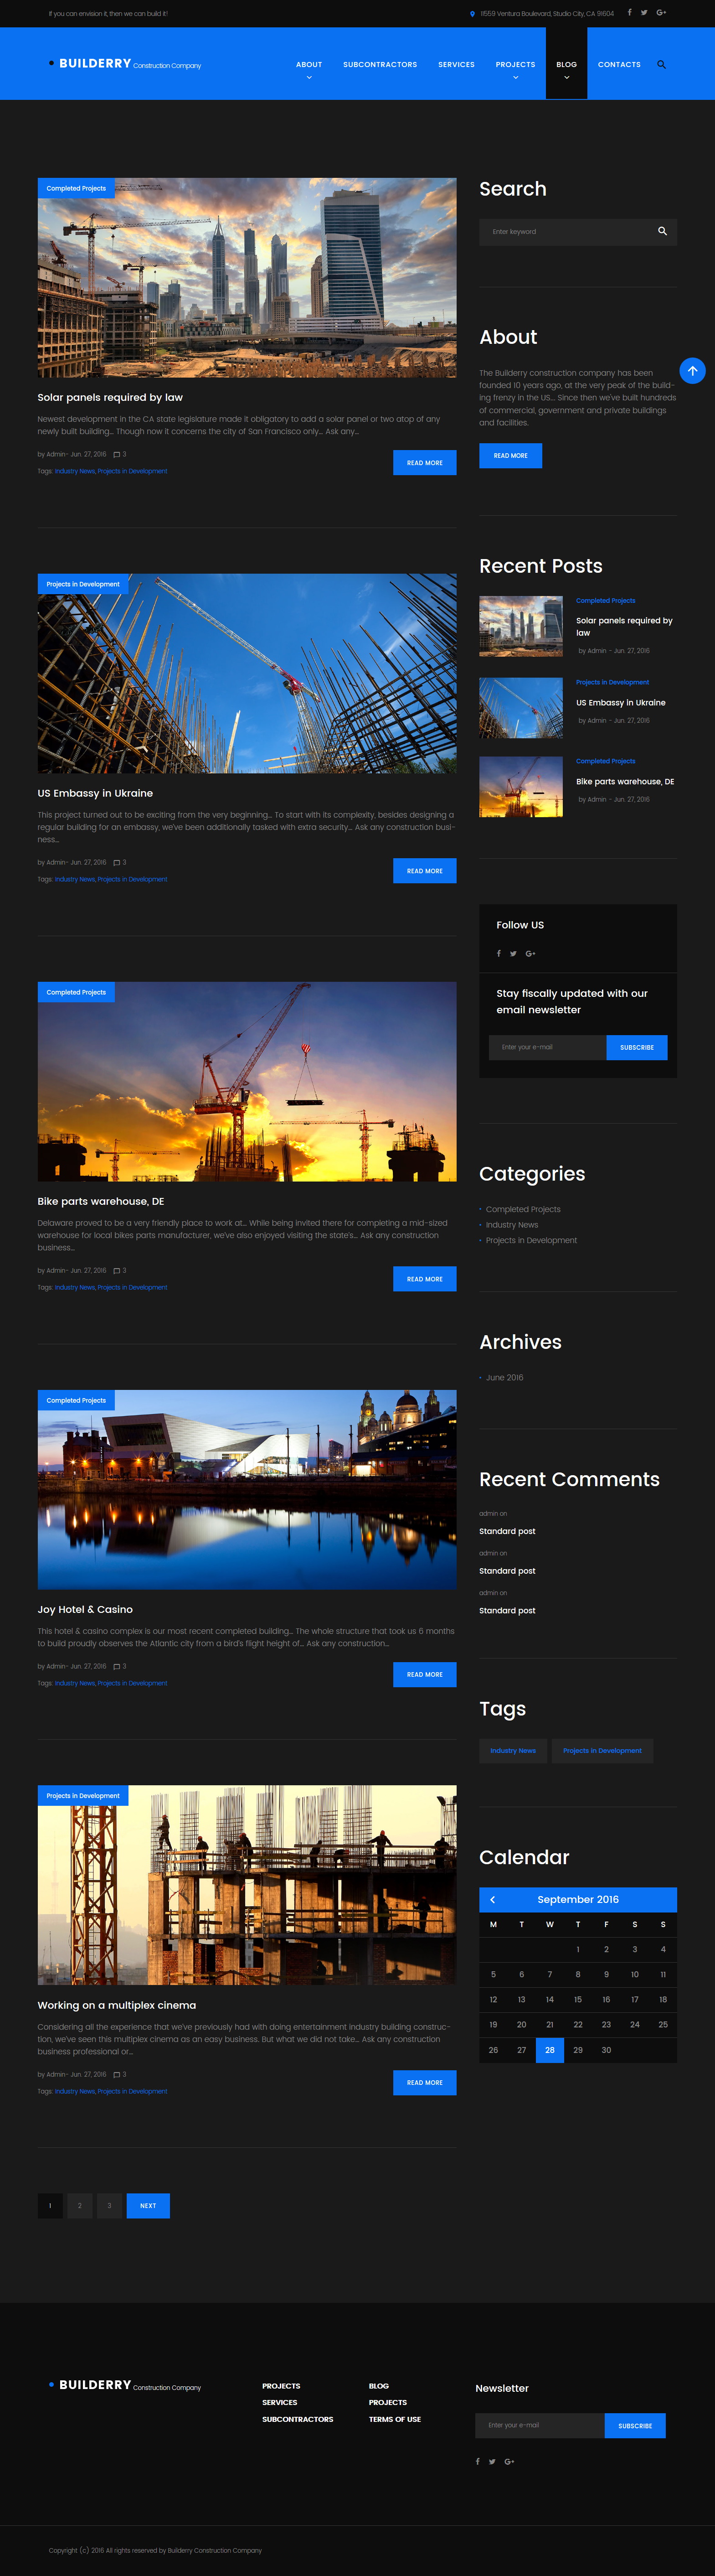Screen dimensions: 715x2576
Task: Open the Projects menu item in header
Action: click(x=515, y=64)
